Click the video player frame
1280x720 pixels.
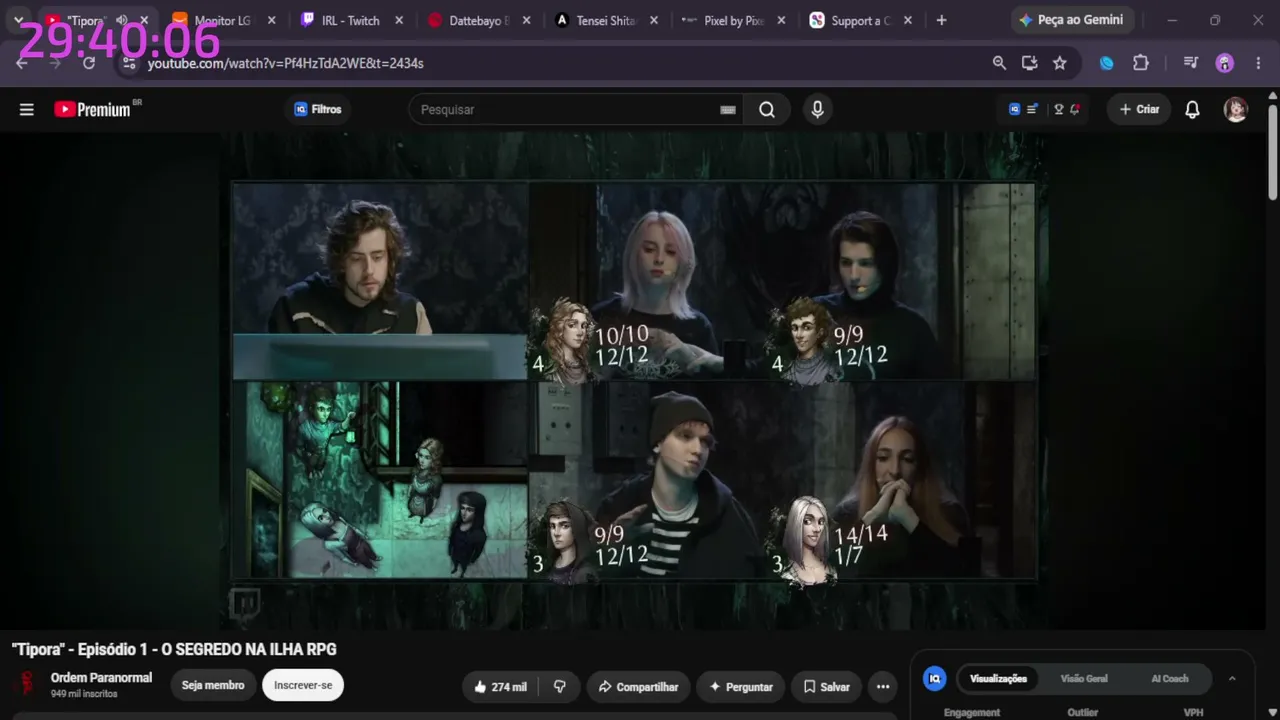(634, 380)
